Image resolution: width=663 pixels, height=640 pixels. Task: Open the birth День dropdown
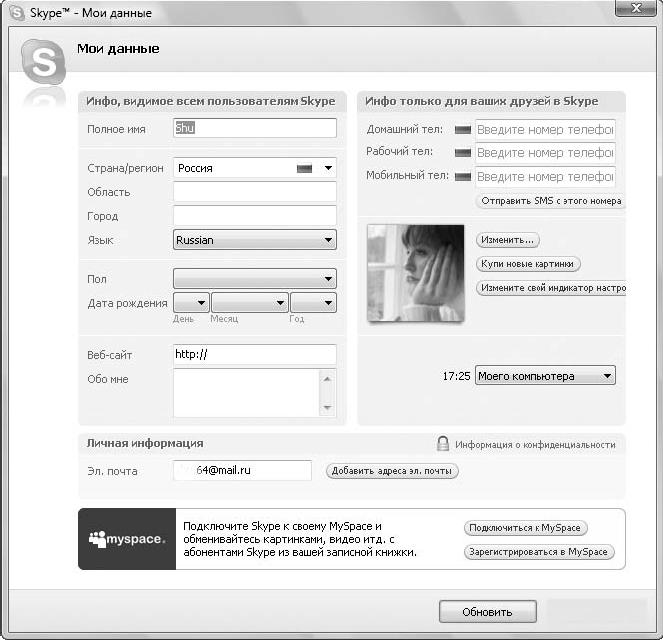coord(201,303)
